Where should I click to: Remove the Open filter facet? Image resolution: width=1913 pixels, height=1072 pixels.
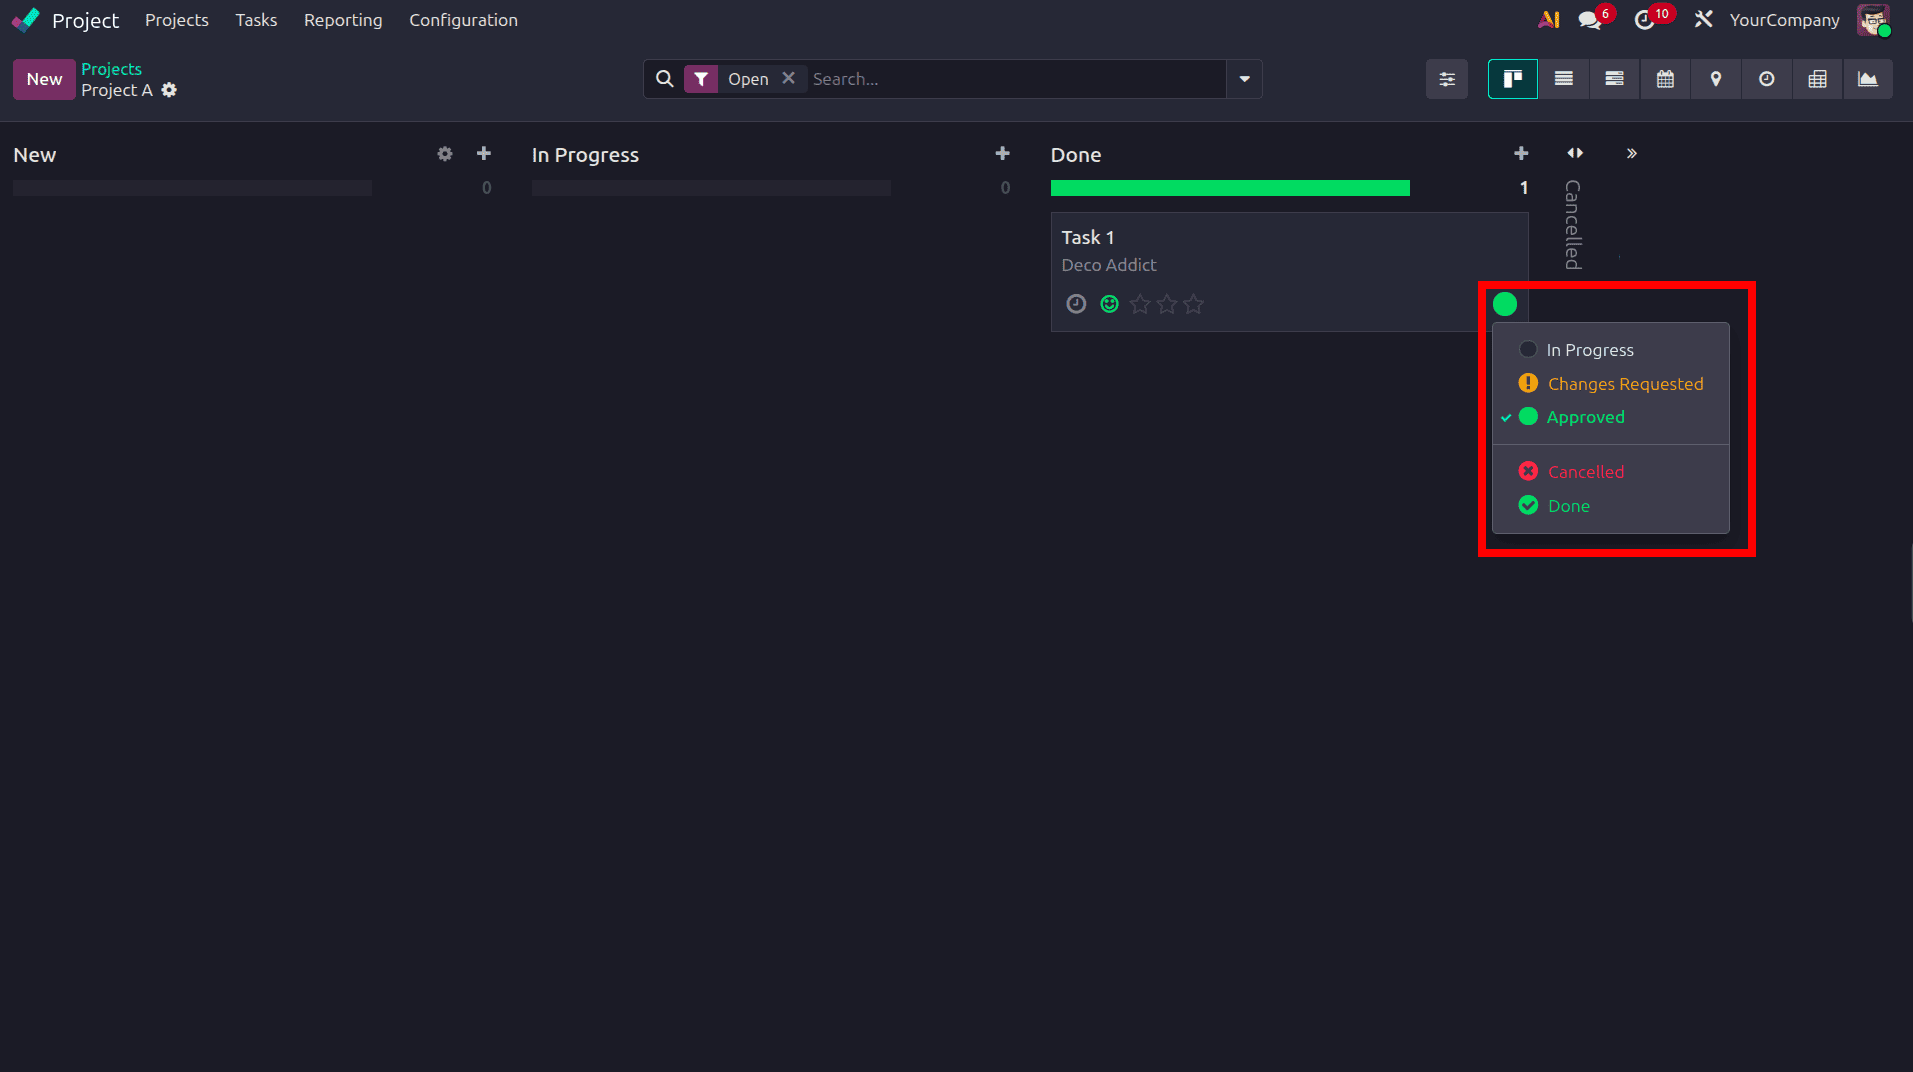(x=788, y=78)
